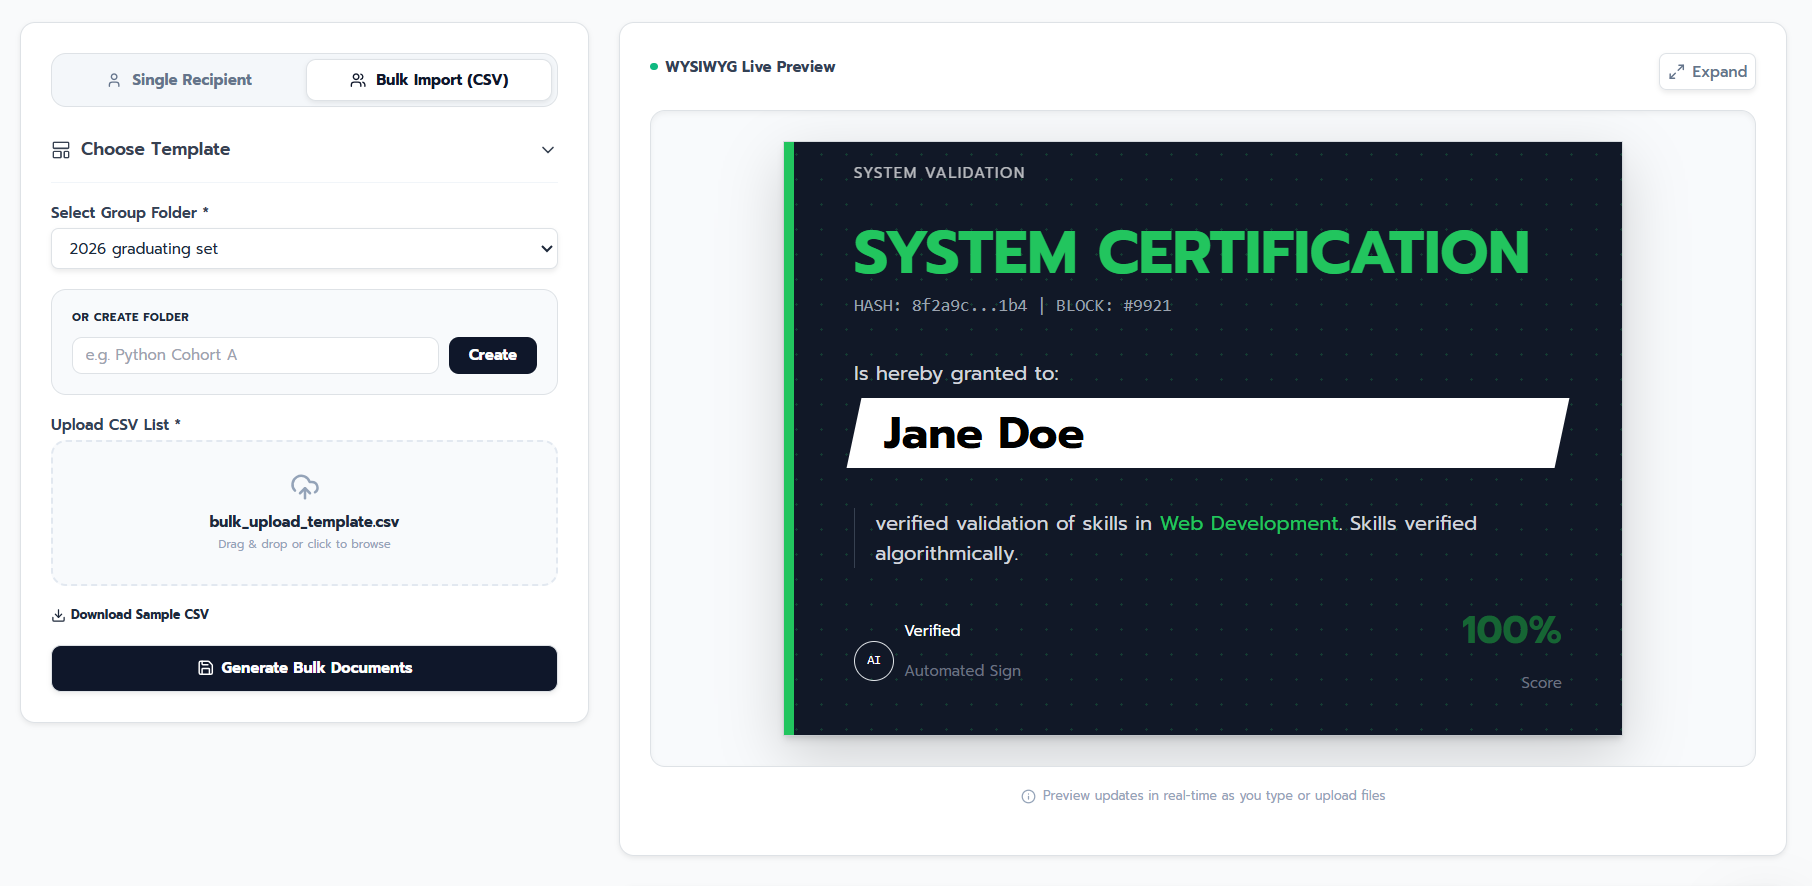Click the info icon beside preview updates note
The width and height of the screenshot is (1812, 886).
tap(1028, 796)
